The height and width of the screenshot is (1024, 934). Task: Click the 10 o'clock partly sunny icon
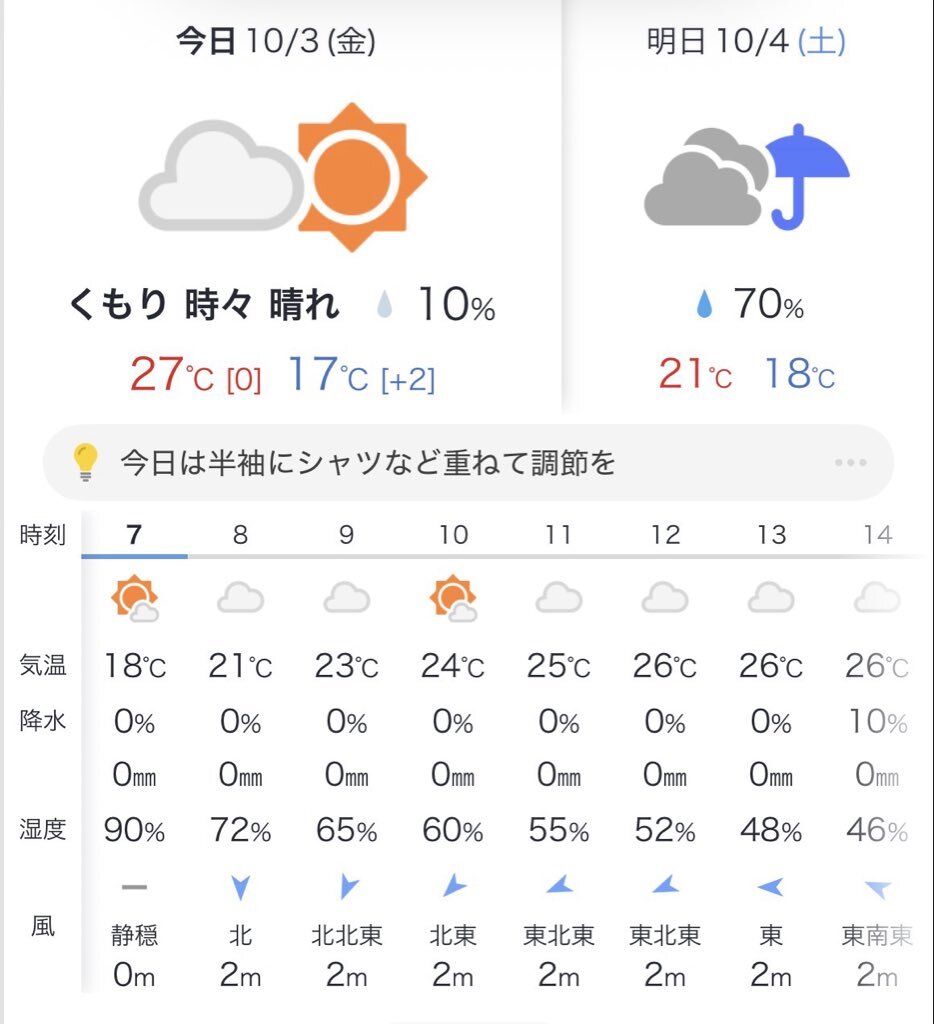point(453,599)
